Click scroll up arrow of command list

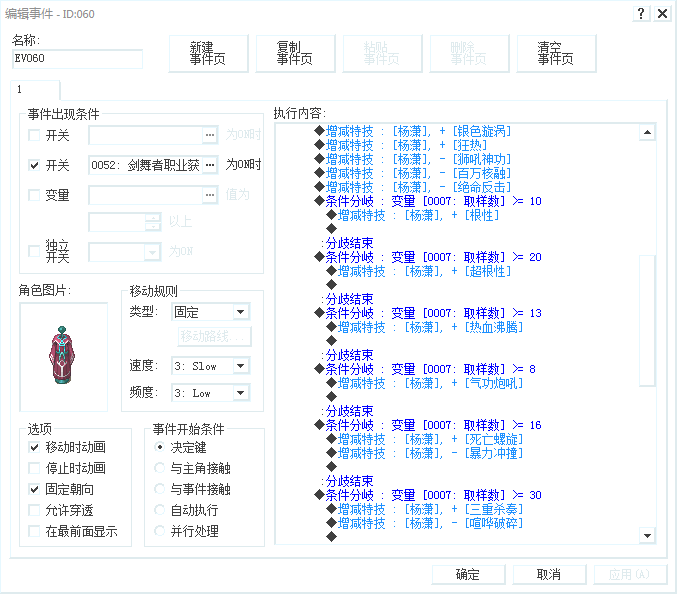coord(647,132)
